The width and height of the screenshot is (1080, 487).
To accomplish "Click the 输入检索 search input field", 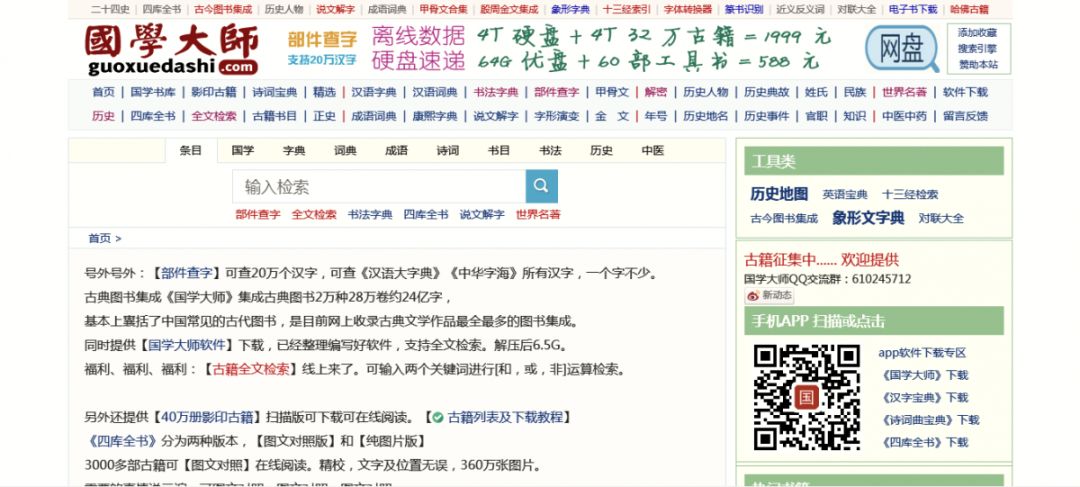I will [379, 187].
